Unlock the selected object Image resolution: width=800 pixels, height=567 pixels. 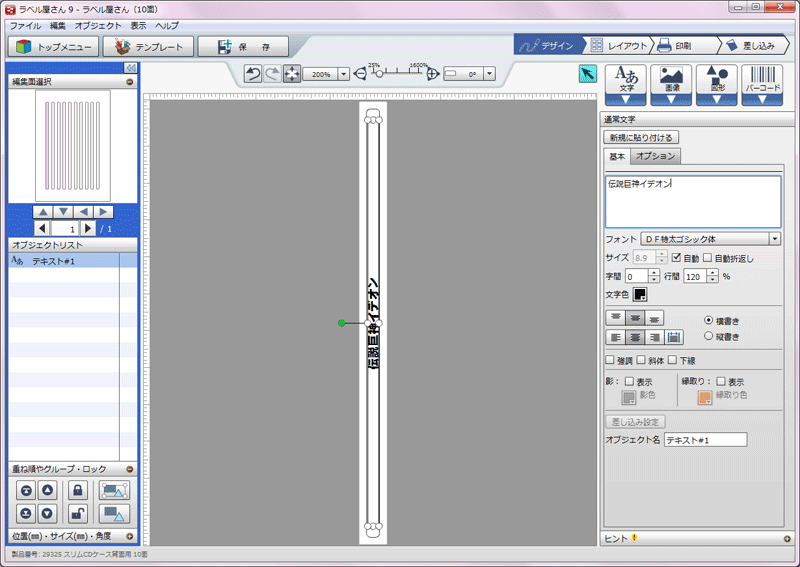[x=78, y=513]
